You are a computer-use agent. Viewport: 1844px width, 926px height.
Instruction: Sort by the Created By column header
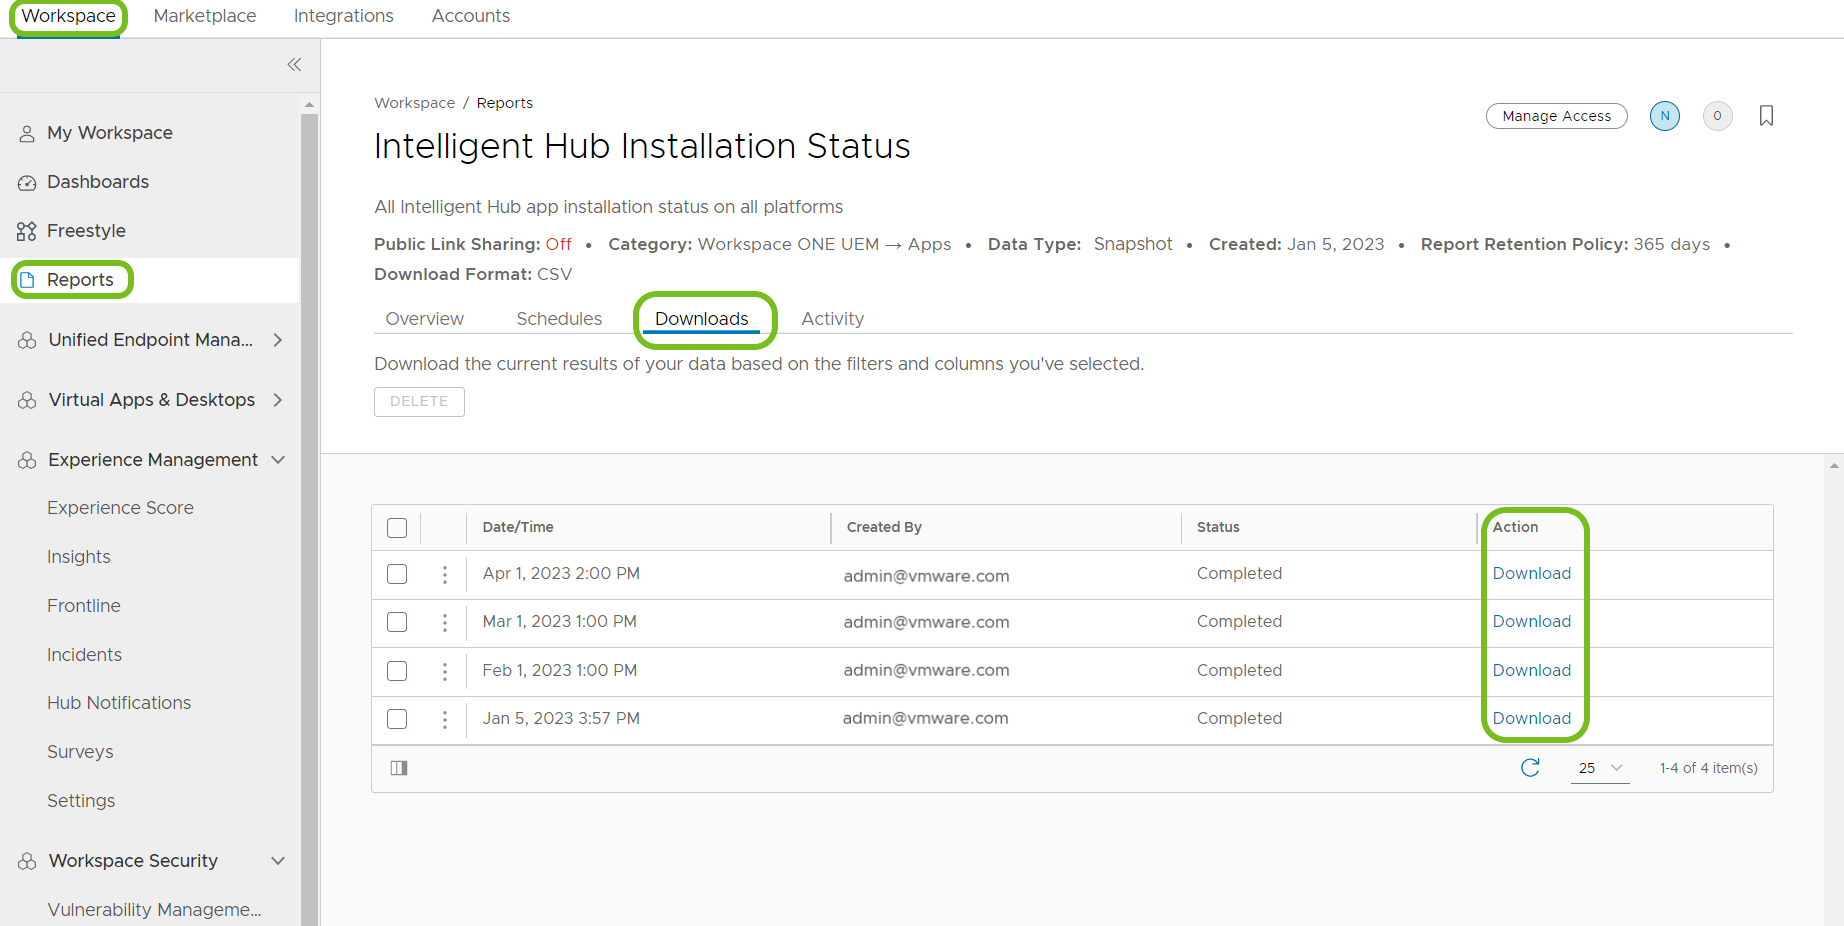(x=884, y=527)
